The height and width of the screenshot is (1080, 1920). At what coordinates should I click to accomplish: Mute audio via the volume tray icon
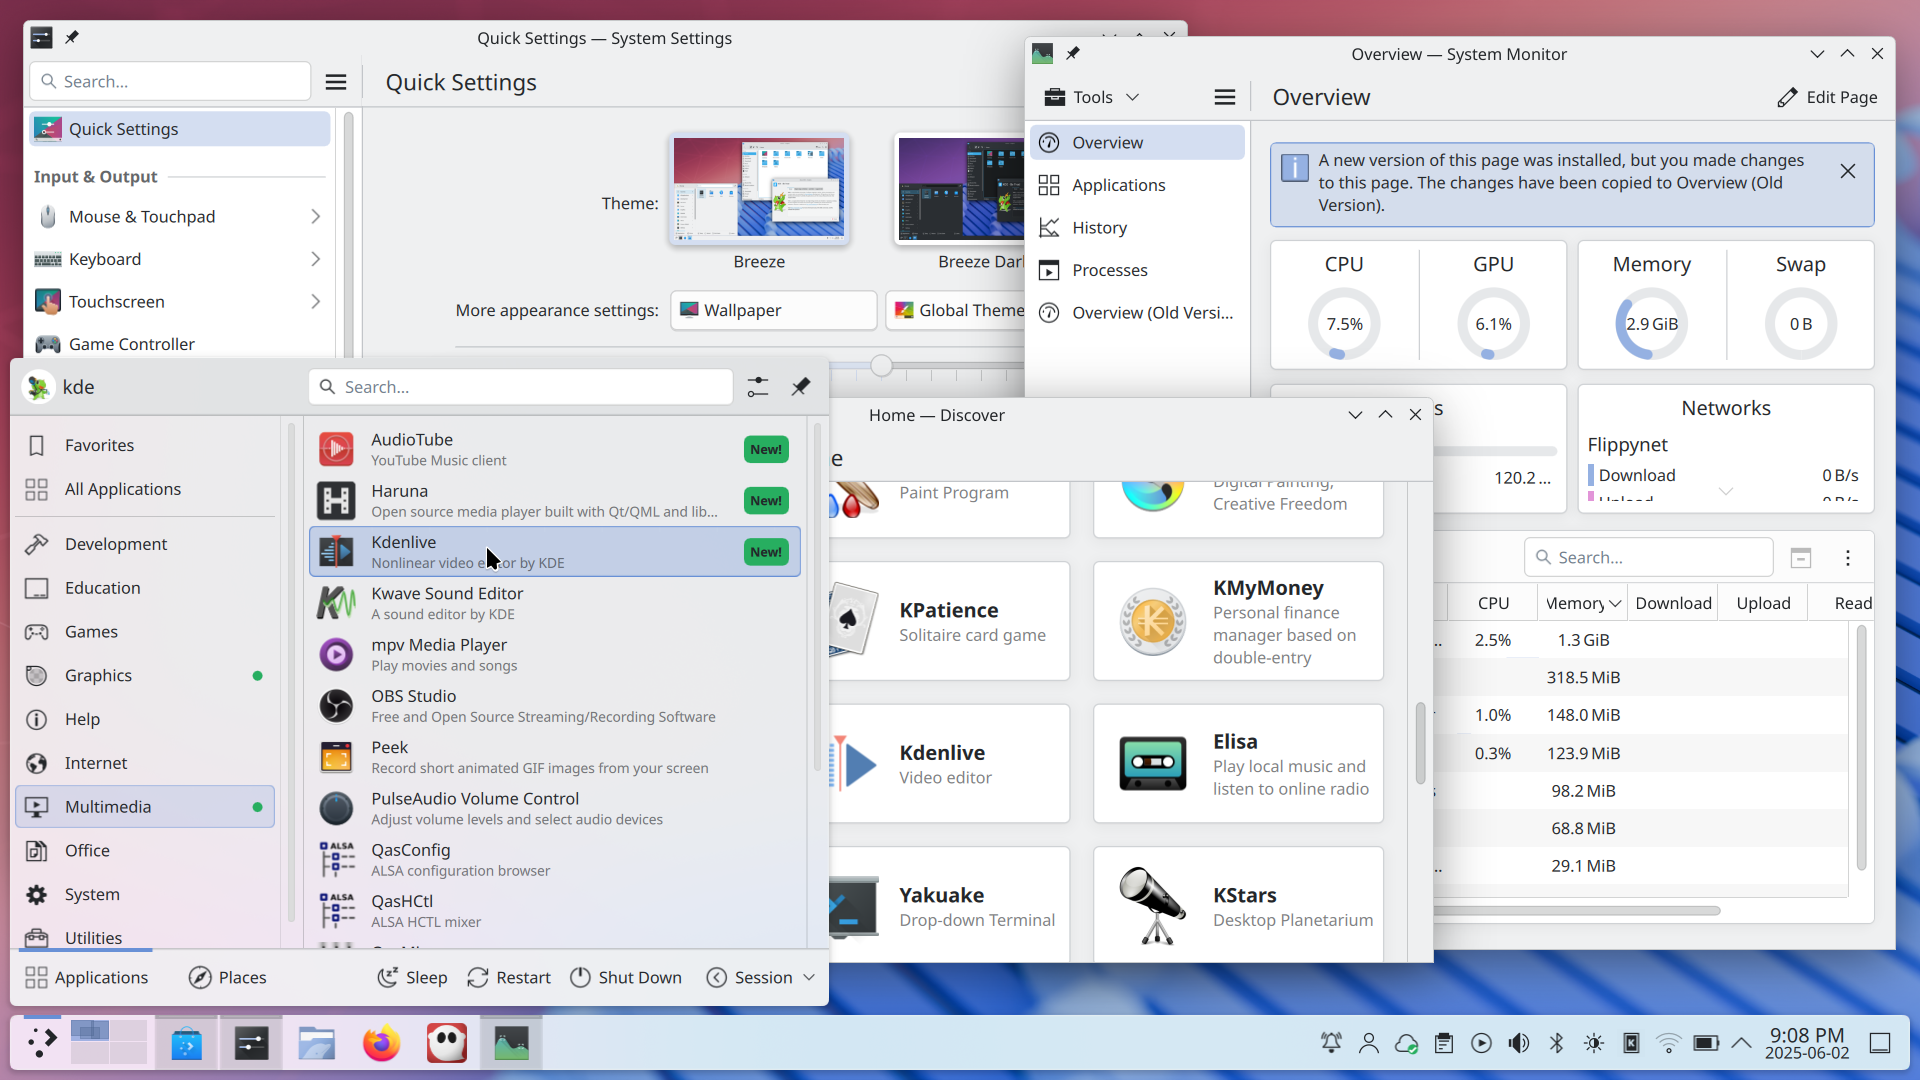[x=1519, y=1042]
